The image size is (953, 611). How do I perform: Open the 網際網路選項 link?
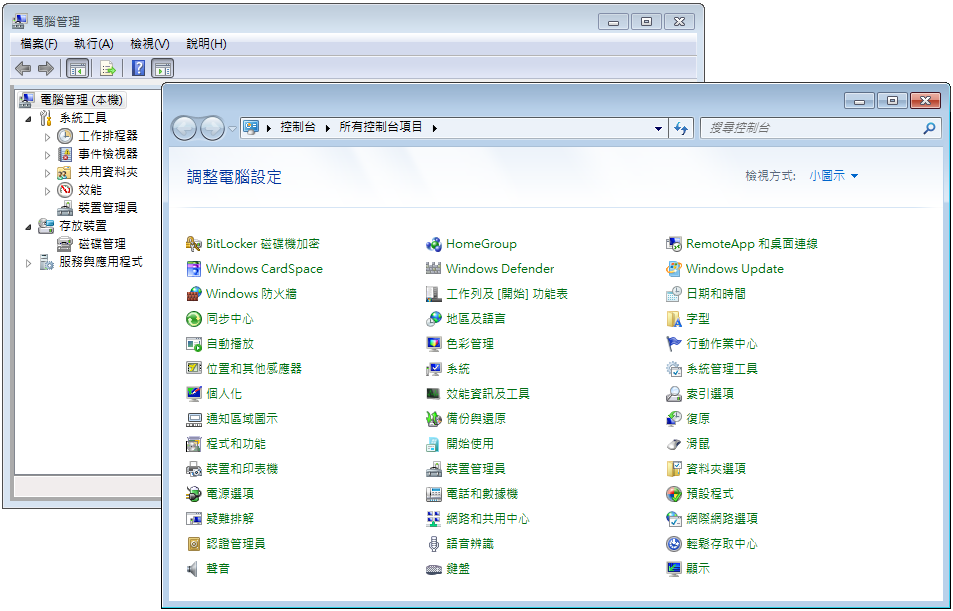pyautogui.click(x=721, y=519)
